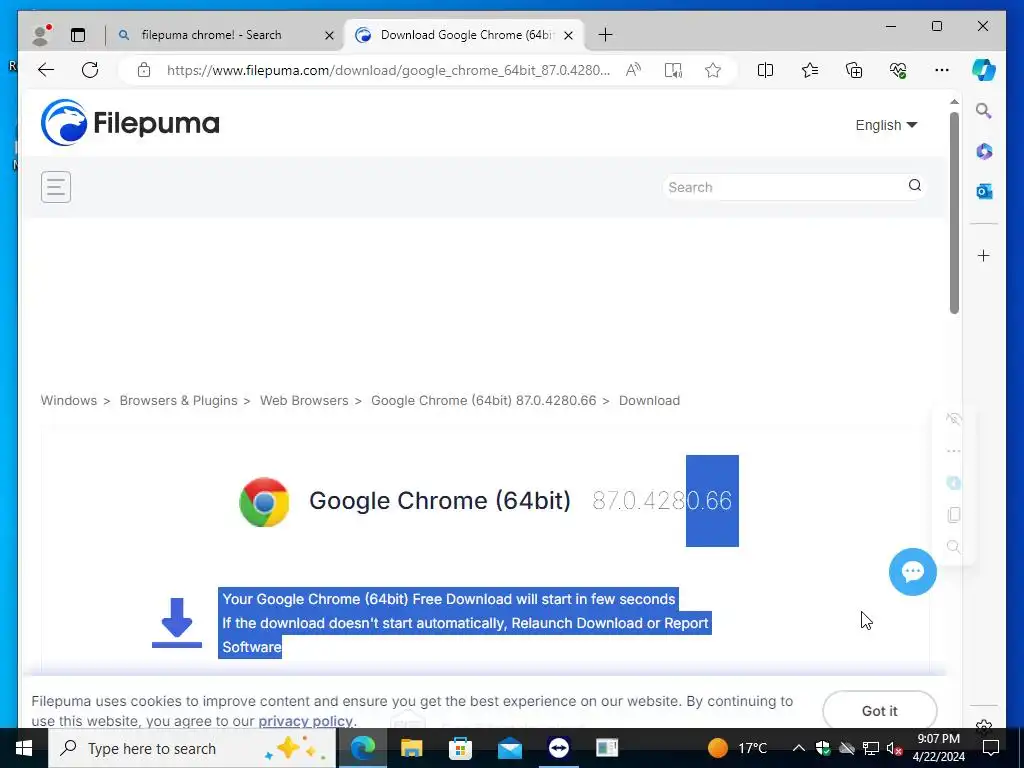The image size is (1024, 768).
Task: Show hidden system tray icons
Action: click(798, 748)
